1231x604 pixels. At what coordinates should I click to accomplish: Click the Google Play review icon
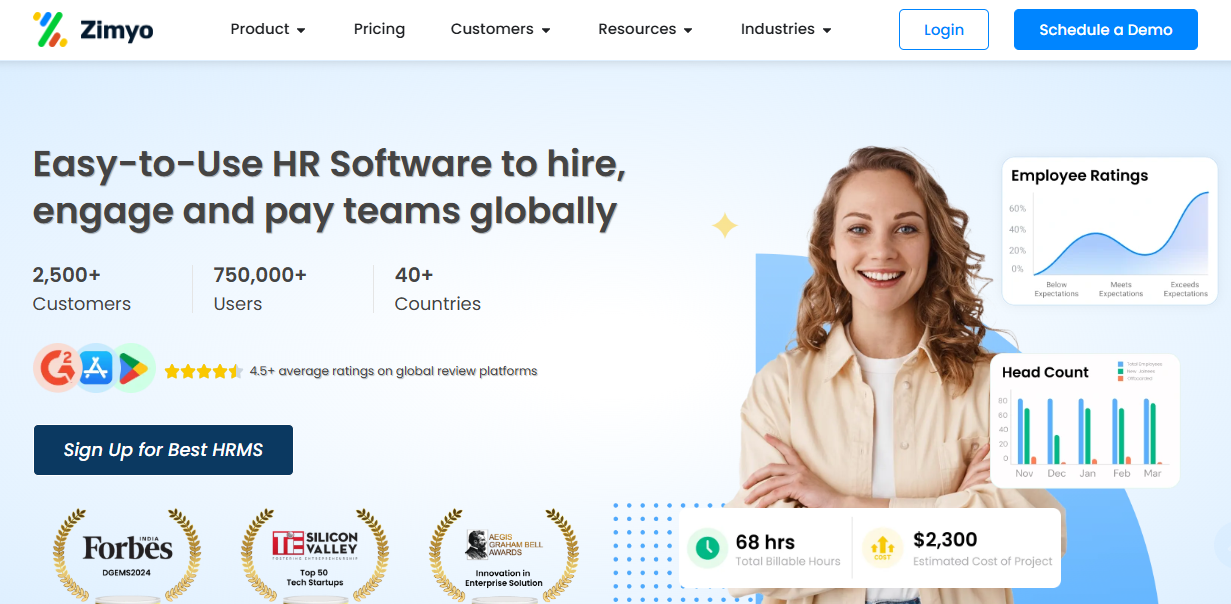point(132,368)
